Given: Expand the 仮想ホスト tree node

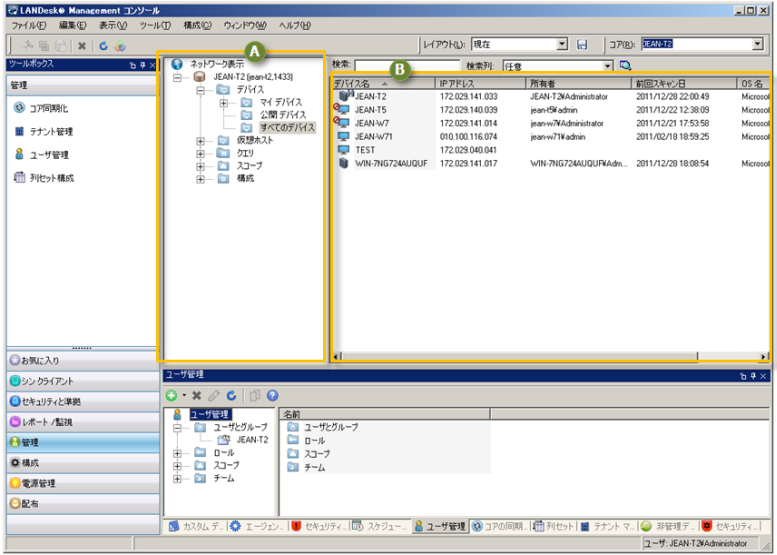Looking at the screenshot, I should [x=200, y=141].
